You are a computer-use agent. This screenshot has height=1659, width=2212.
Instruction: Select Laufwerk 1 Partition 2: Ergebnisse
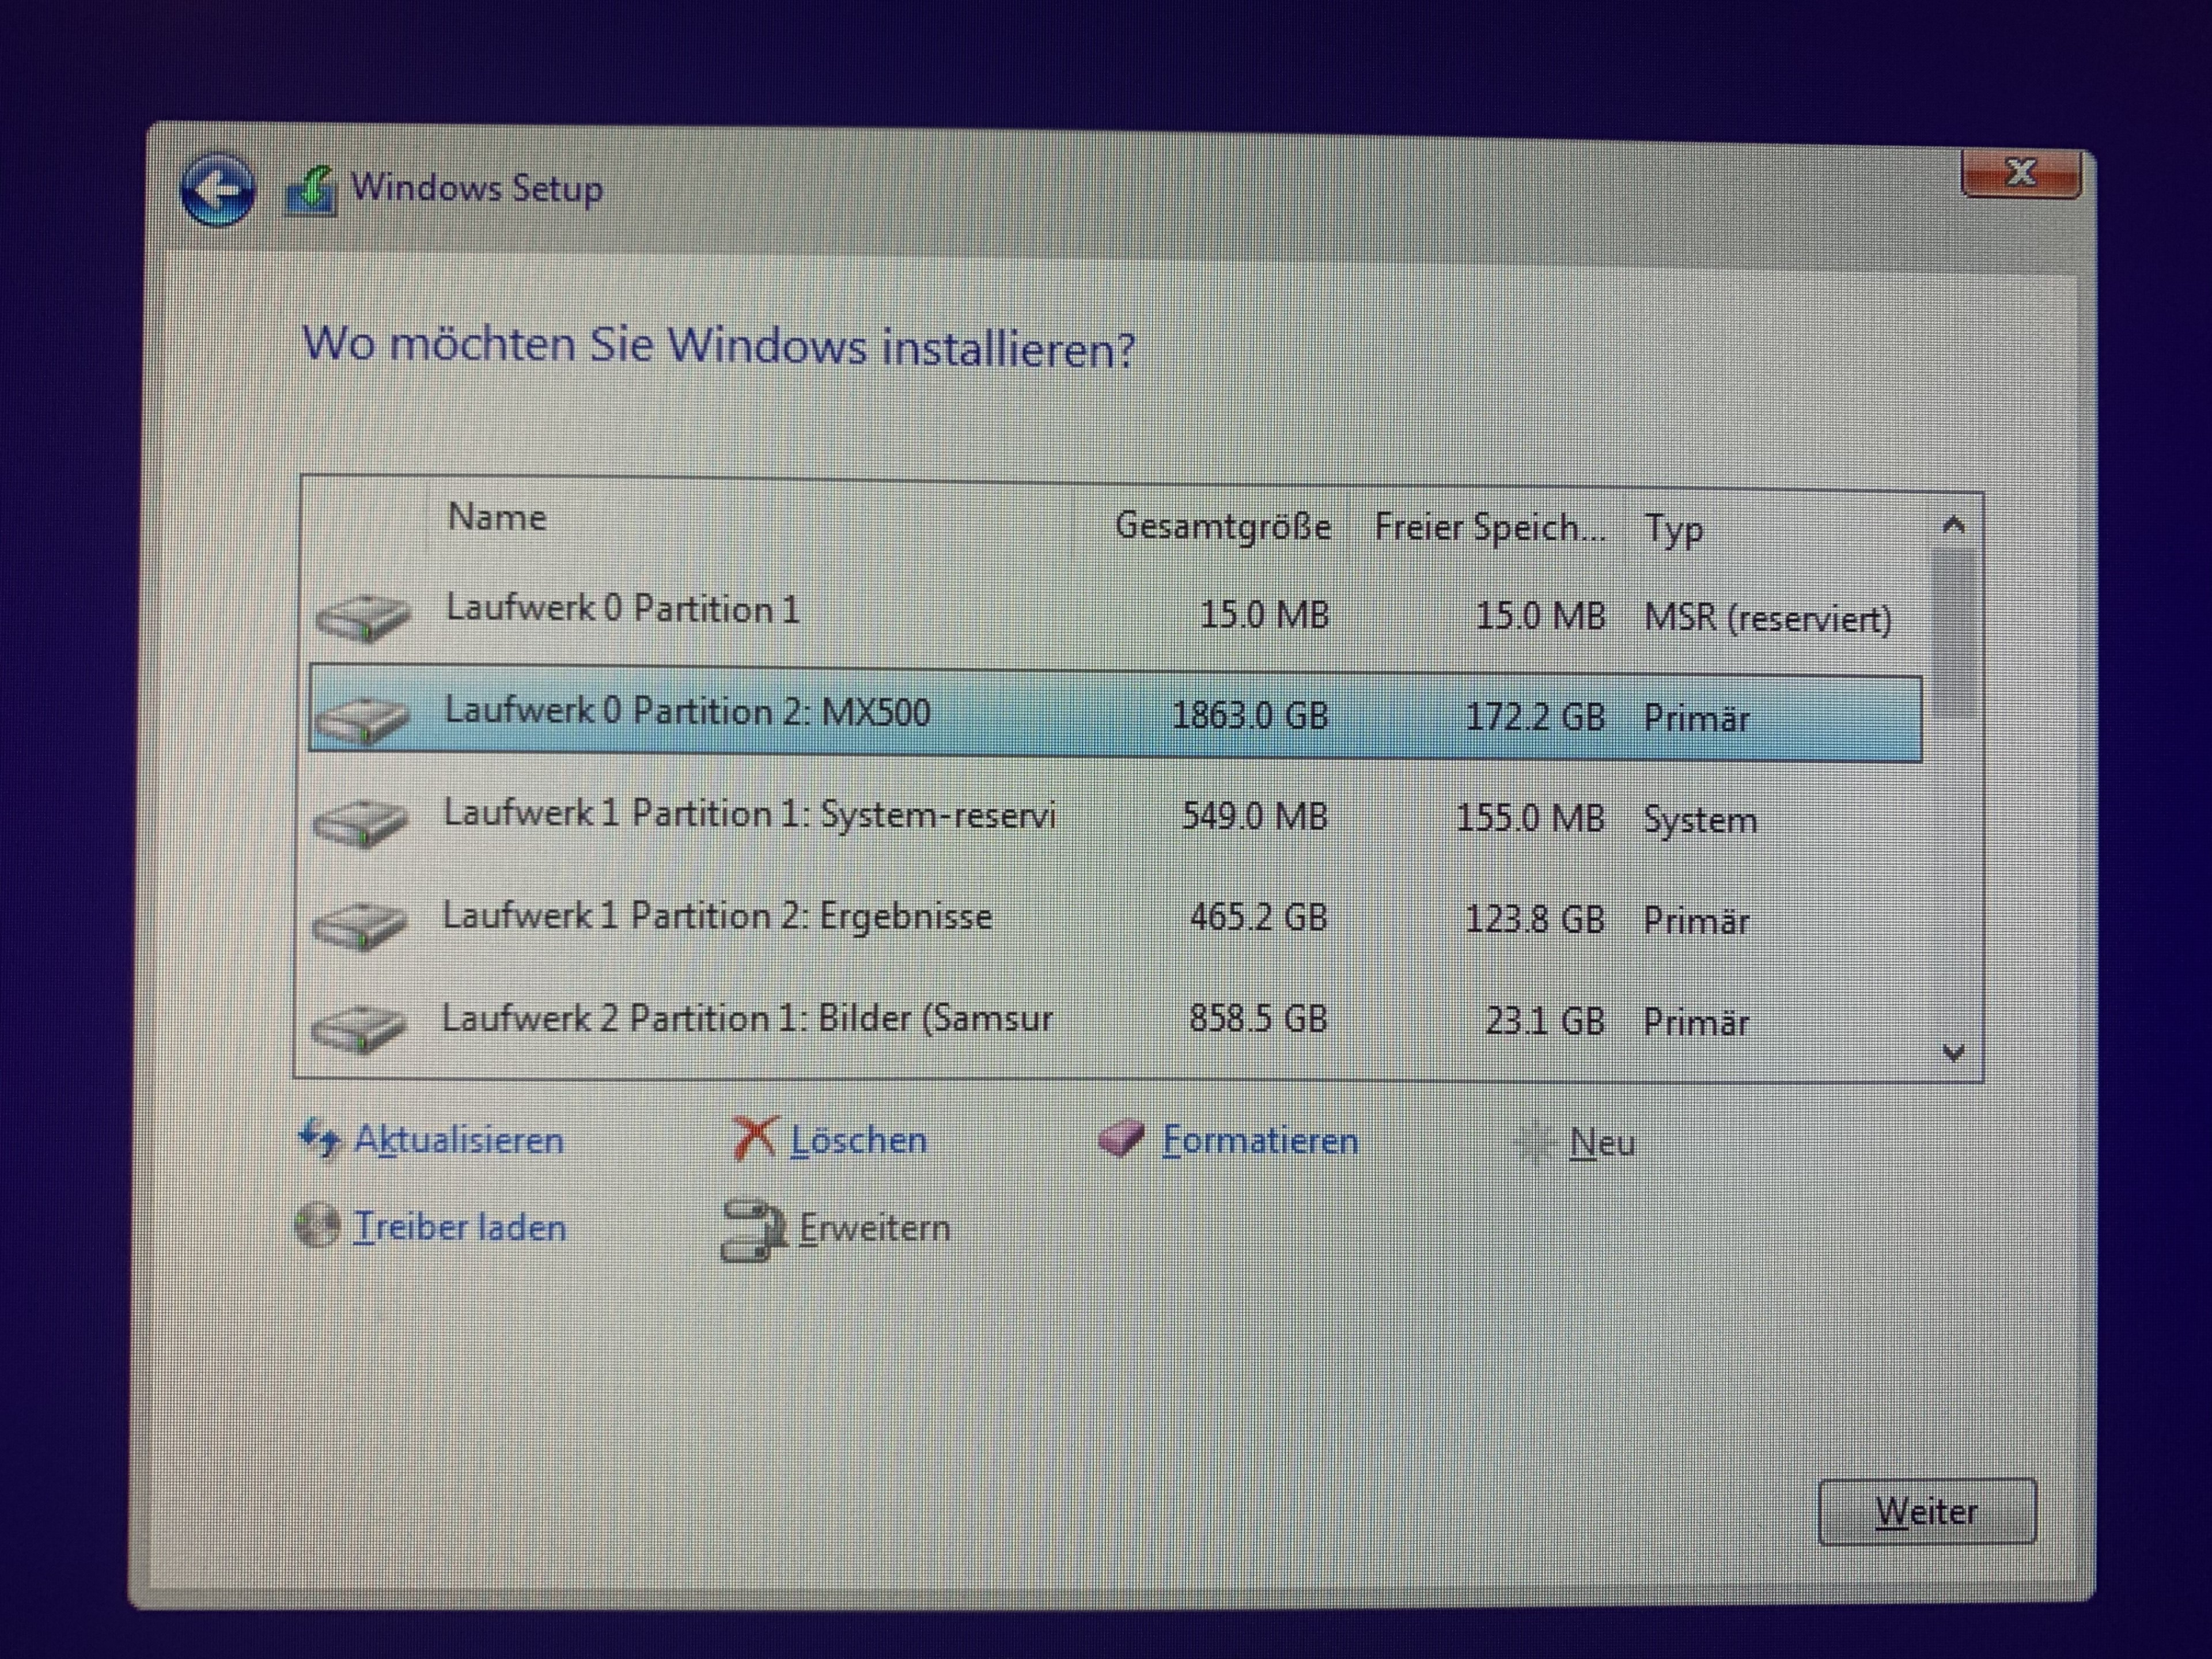coord(717,916)
